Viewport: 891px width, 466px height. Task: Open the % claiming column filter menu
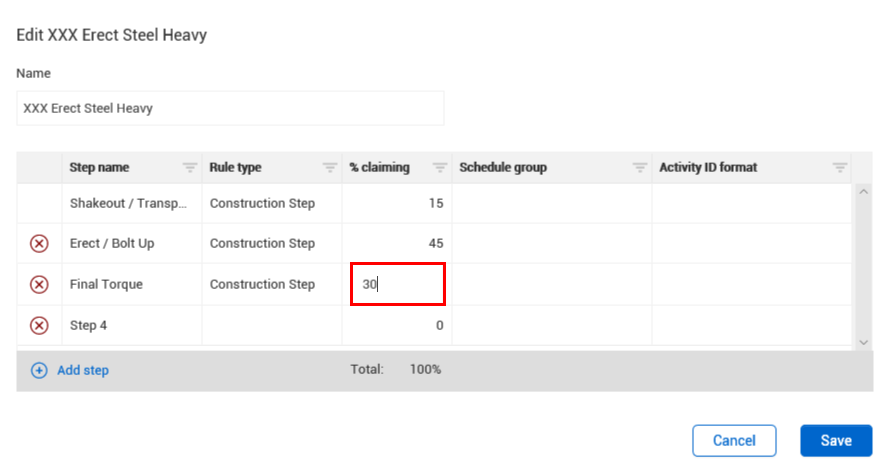point(440,168)
